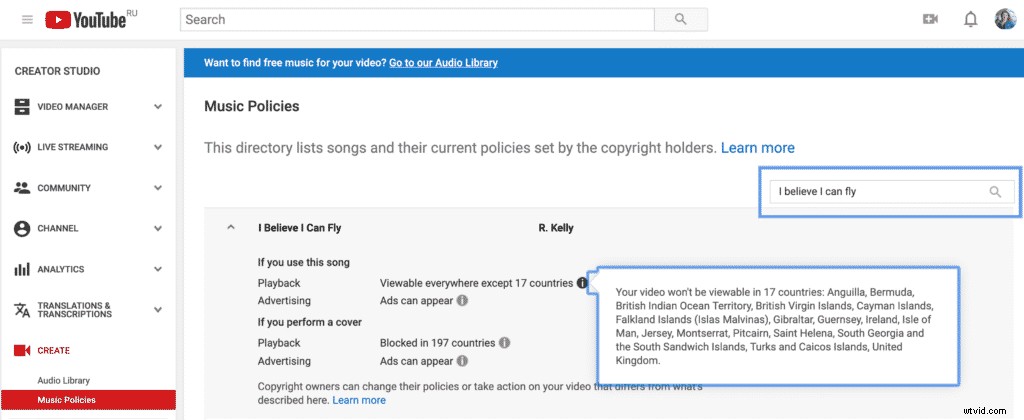Expand the Analytics chevron
The image size is (1024, 420).
pyautogui.click(x=157, y=269)
